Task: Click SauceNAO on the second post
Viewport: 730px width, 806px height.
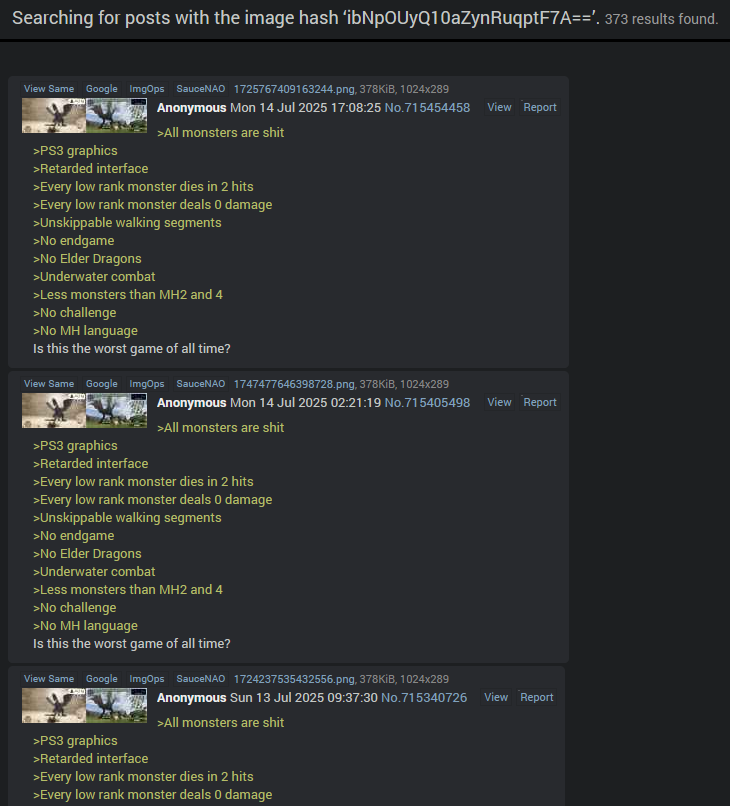Action: pos(200,384)
